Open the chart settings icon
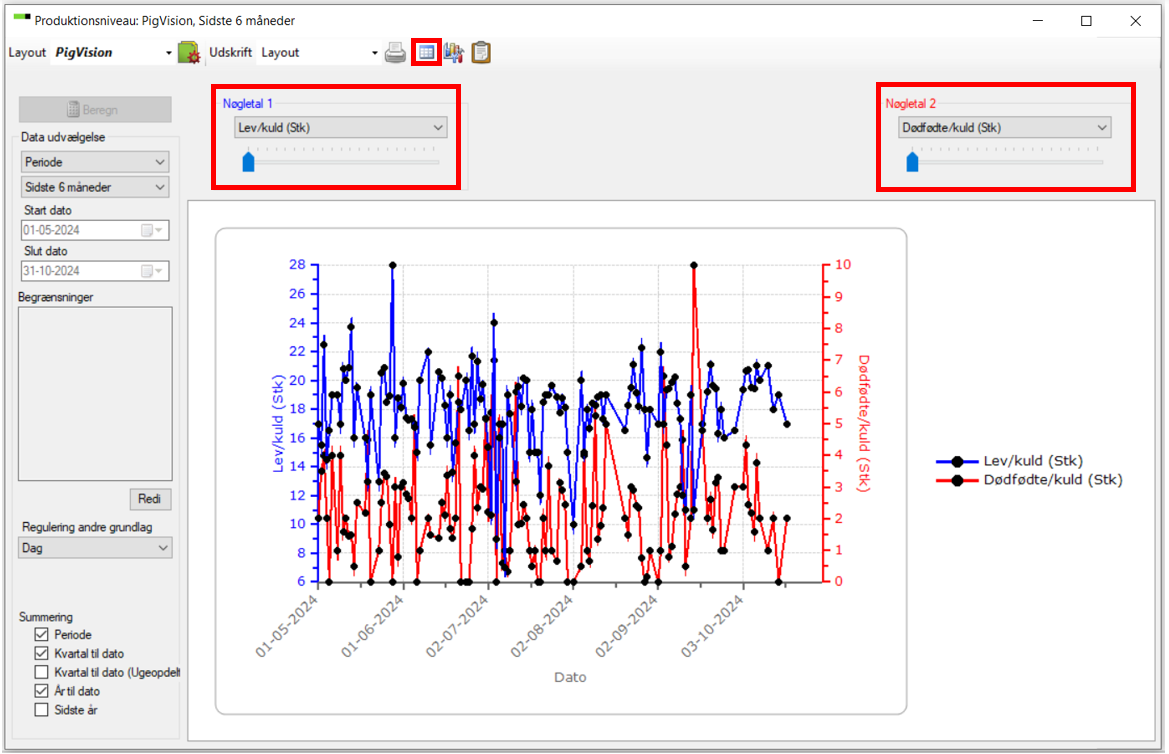1169x754 pixels. (453, 53)
